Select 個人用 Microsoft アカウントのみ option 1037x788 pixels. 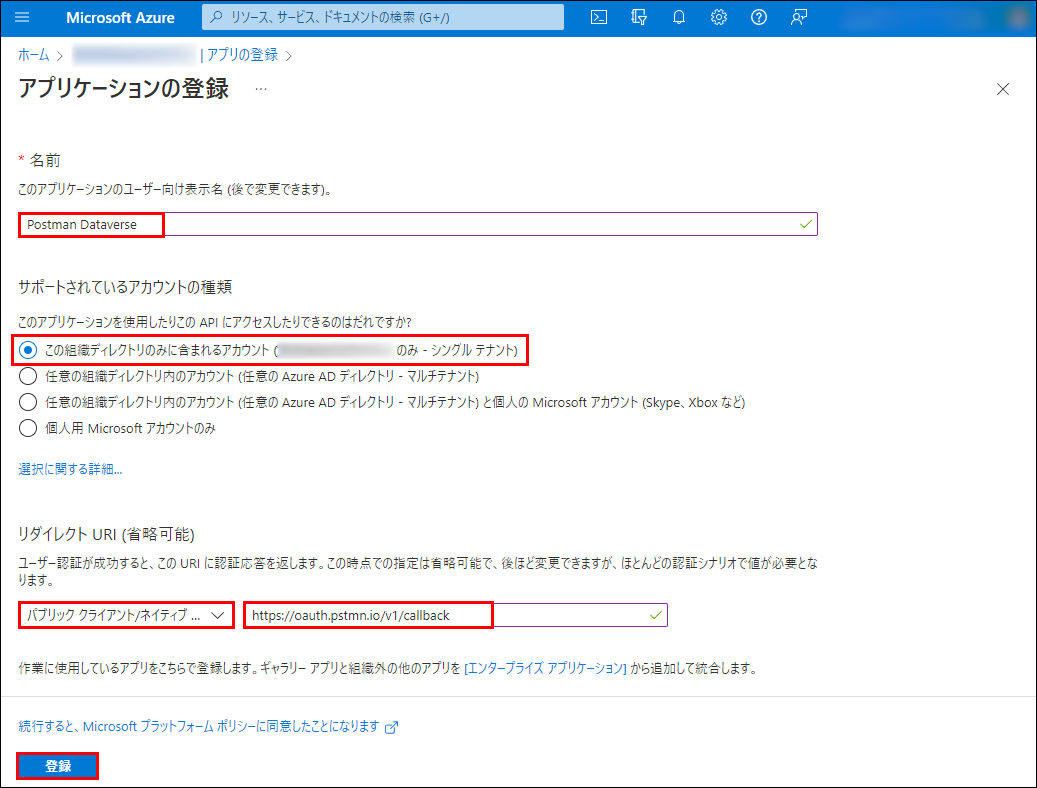(x=28, y=428)
